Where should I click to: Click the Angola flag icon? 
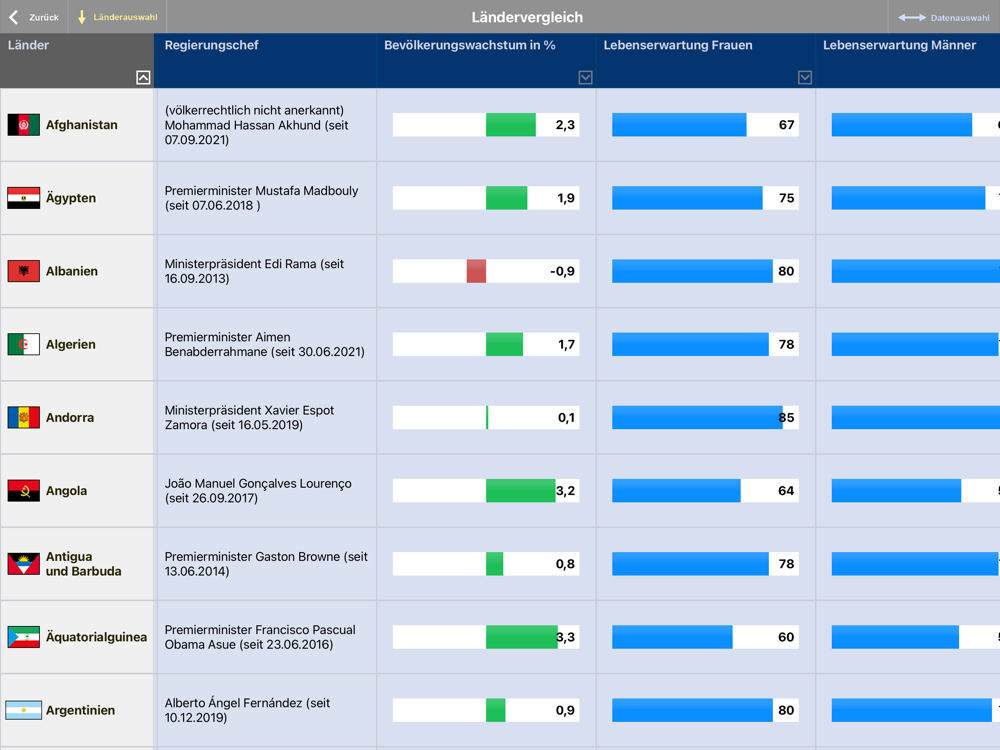(x=24, y=490)
